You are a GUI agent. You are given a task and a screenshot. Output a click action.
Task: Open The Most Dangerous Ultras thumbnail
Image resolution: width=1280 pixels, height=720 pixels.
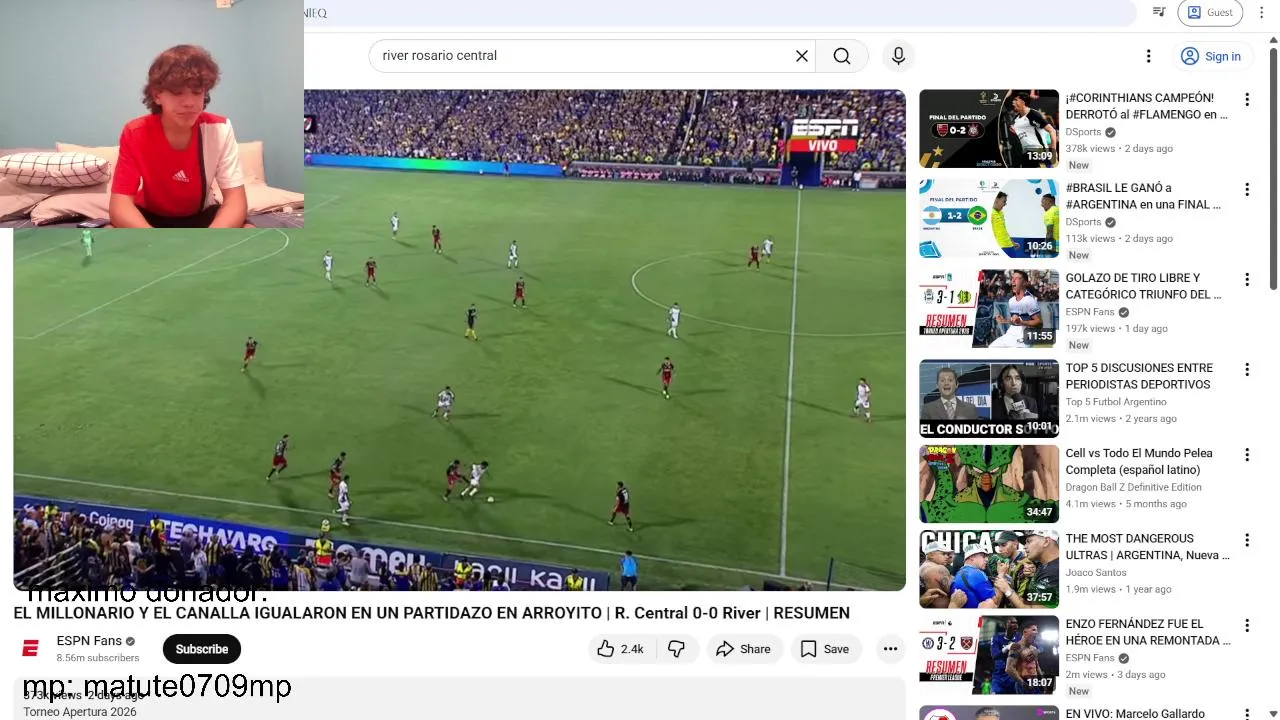(x=989, y=569)
